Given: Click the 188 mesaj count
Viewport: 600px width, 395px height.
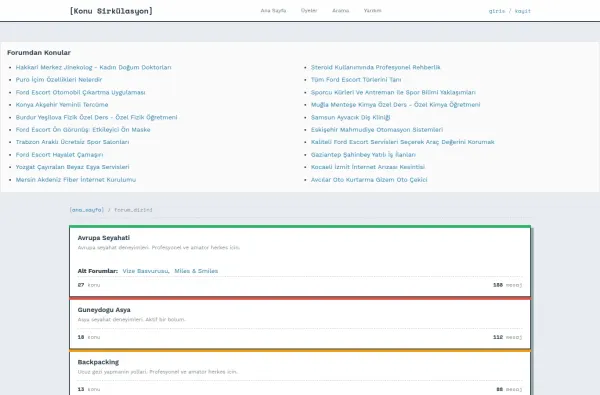Looking at the screenshot, I should (507, 285).
